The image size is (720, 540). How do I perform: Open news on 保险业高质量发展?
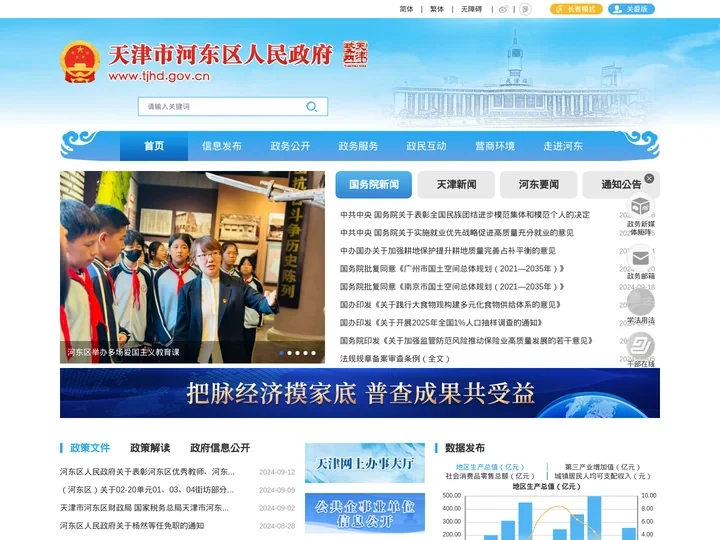pyautogui.click(x=467, y=341)
